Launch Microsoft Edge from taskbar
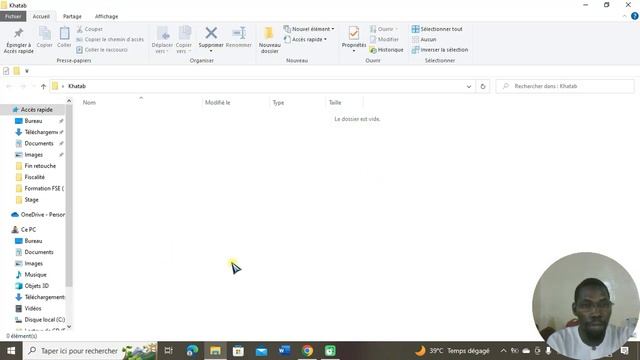The image size is (640, 360). [192, 351]
